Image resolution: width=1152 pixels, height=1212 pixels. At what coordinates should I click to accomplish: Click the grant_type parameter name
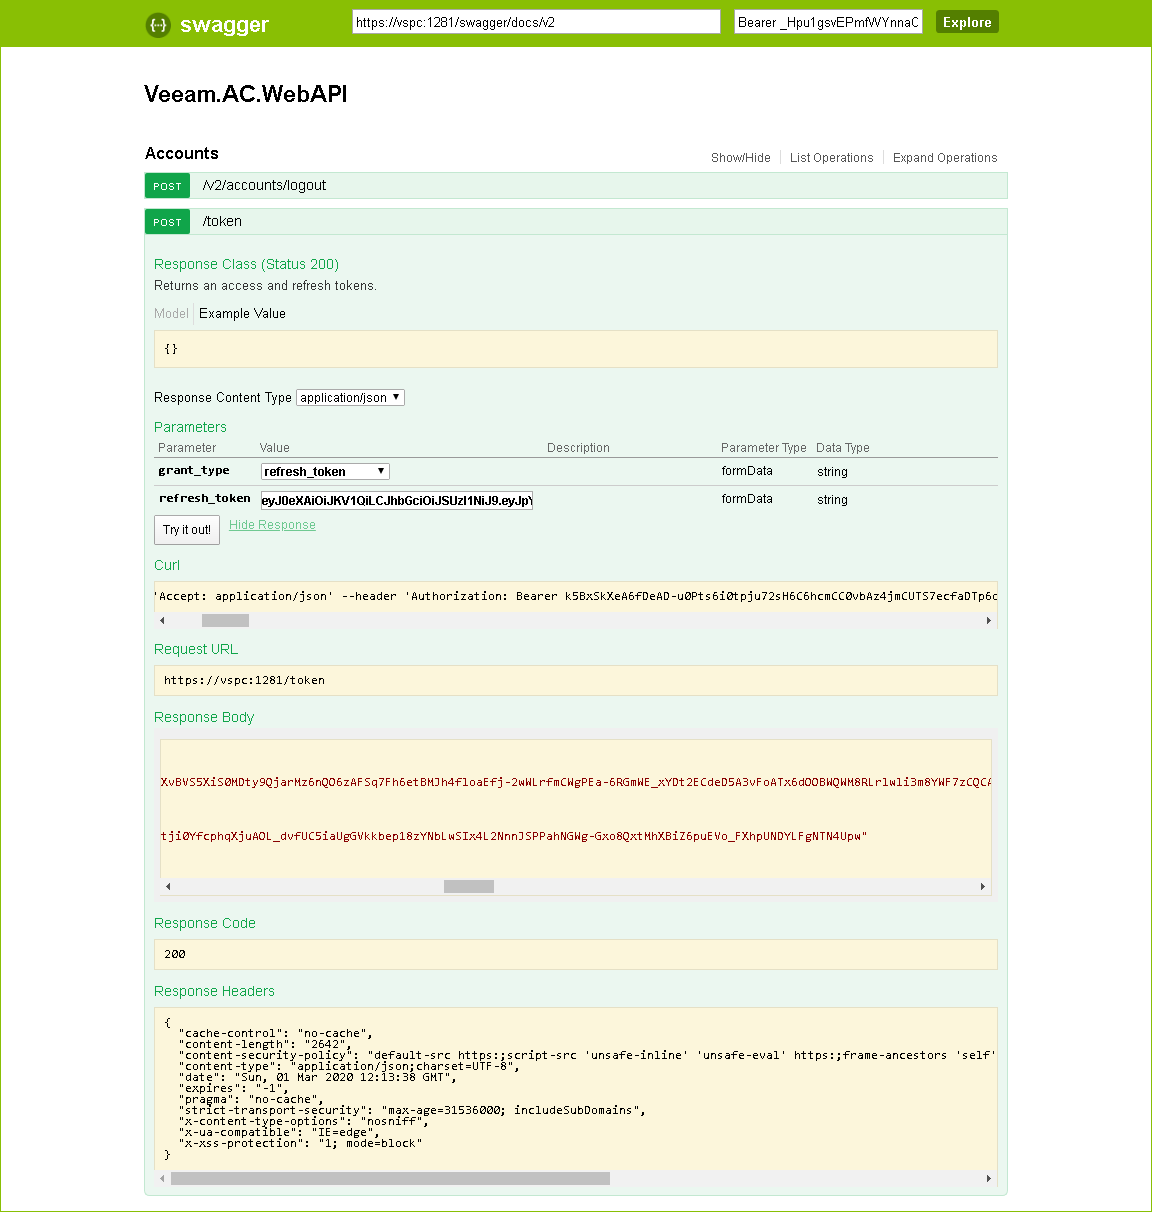tap(194, 470)
